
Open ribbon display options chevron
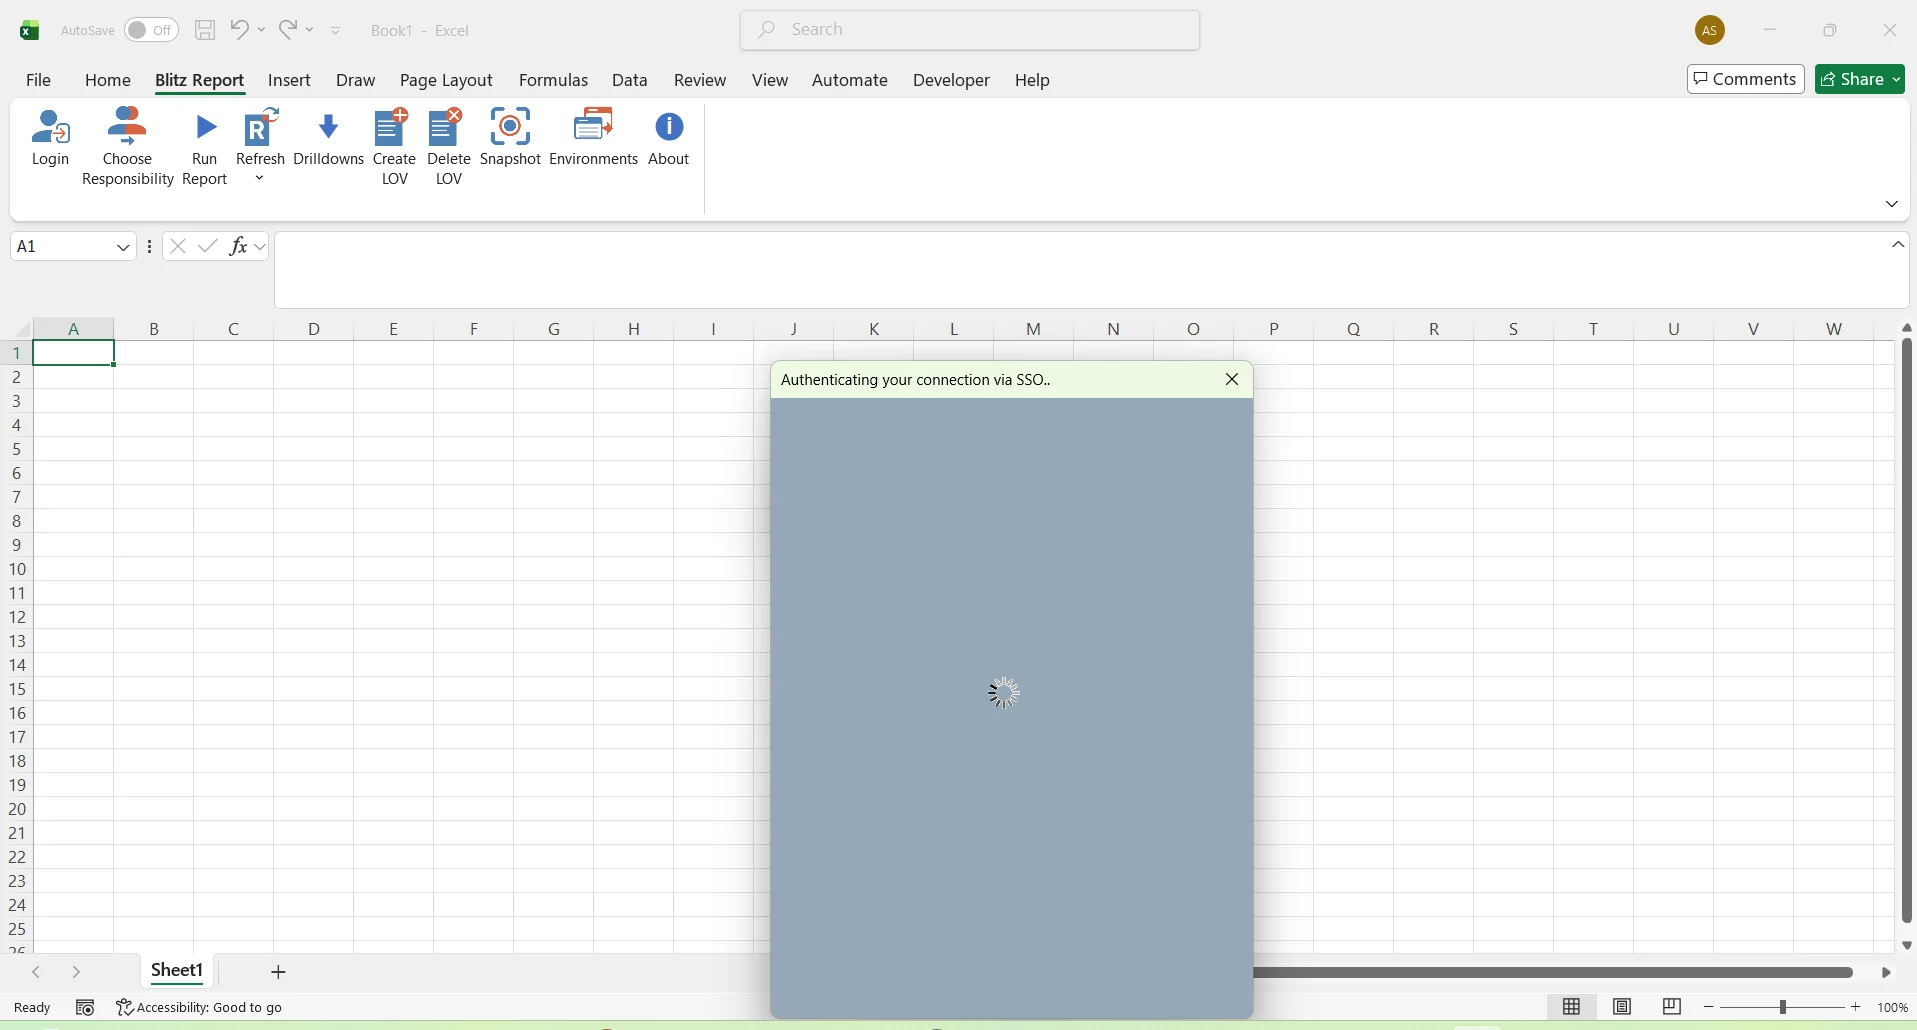pyautogui.click(x=1893, y=204)
